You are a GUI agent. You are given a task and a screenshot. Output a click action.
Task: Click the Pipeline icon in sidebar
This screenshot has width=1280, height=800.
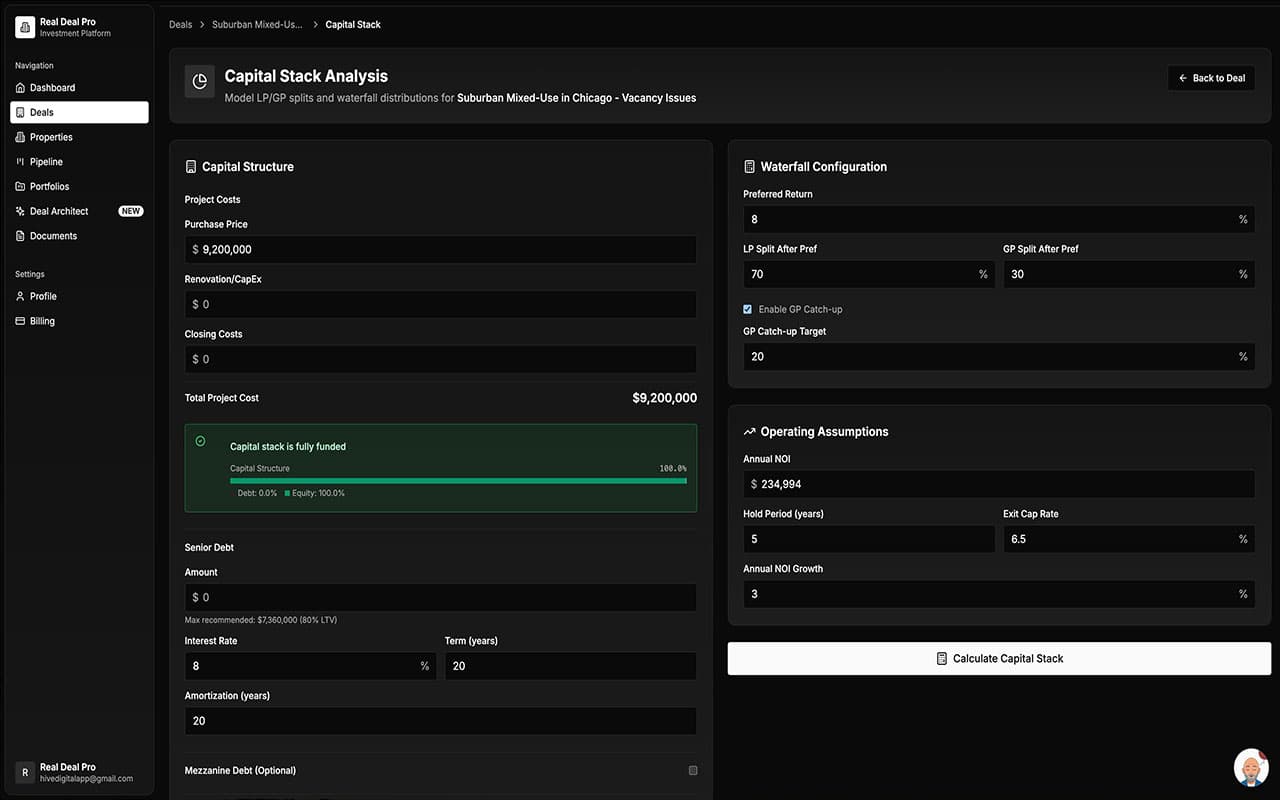[20, 162]
